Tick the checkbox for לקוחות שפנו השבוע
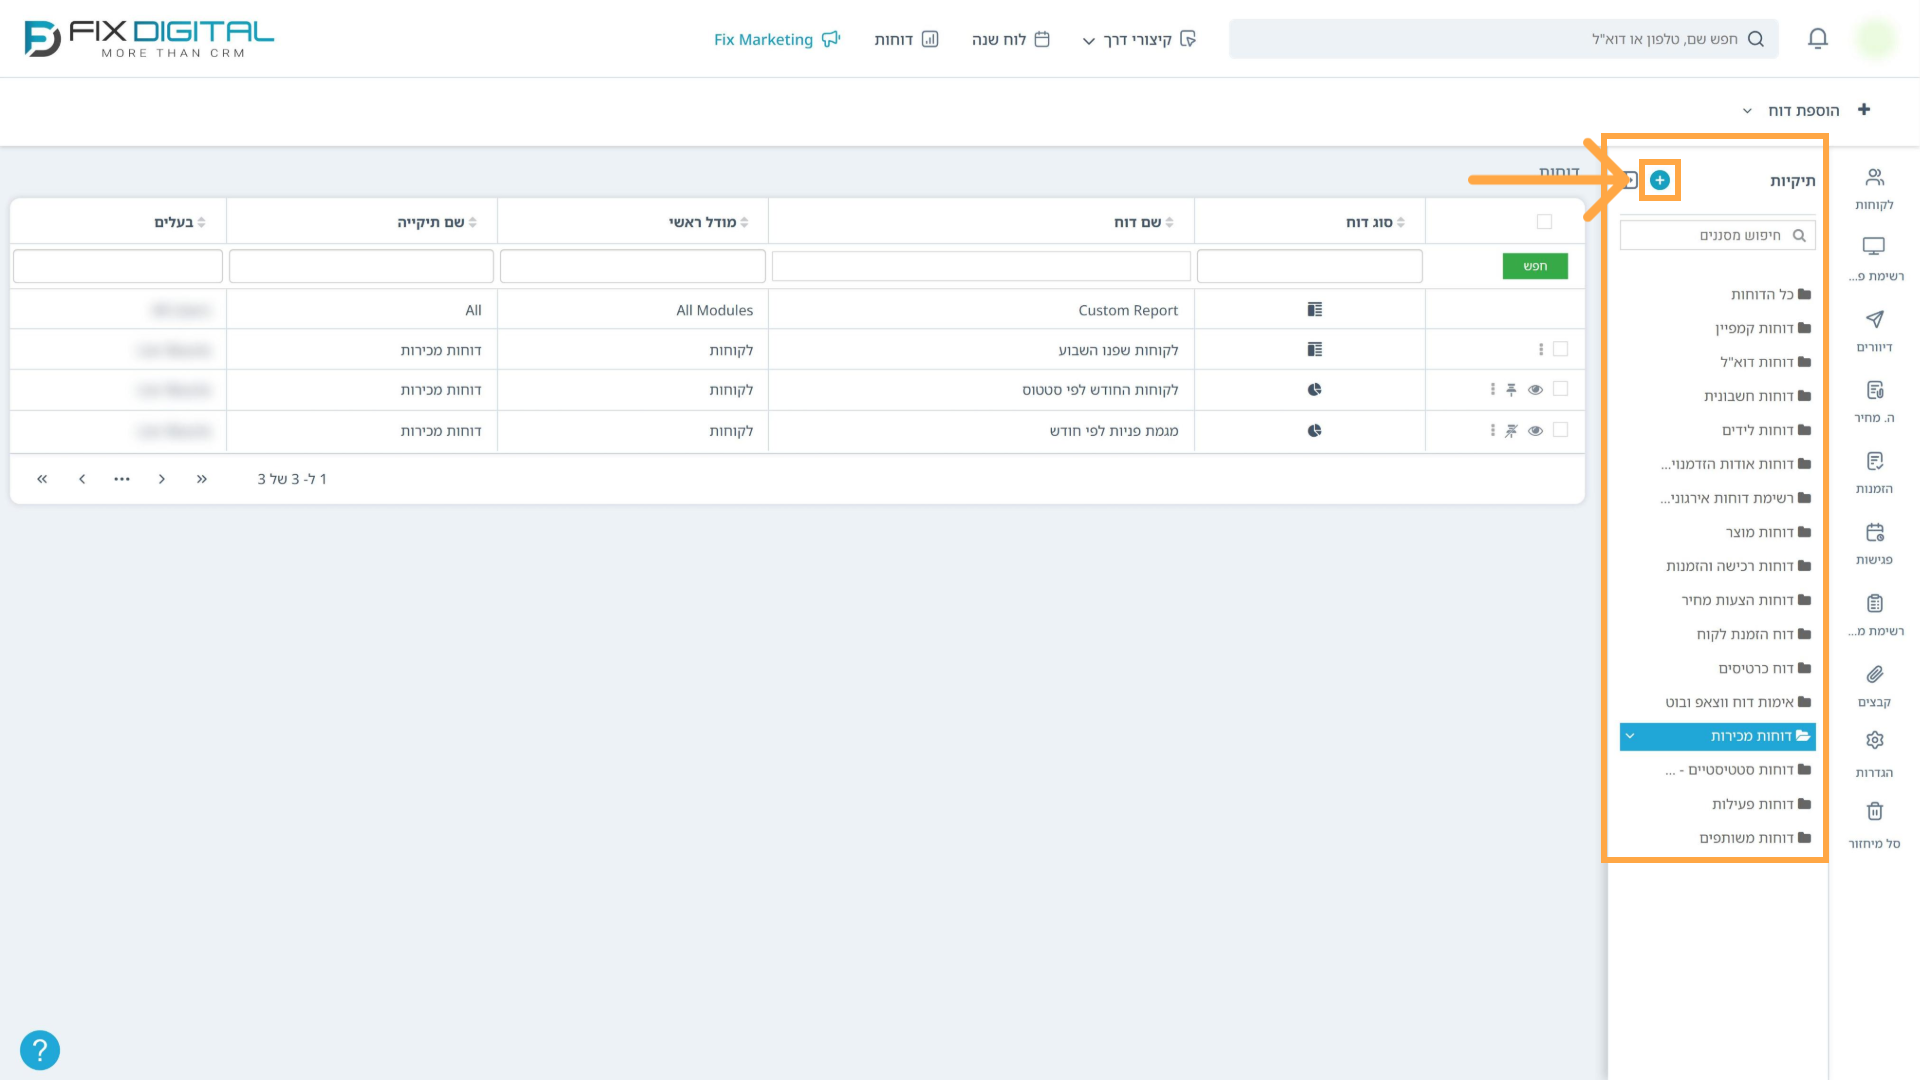Screen dimensions: 1920x1080 (1560, 349)
